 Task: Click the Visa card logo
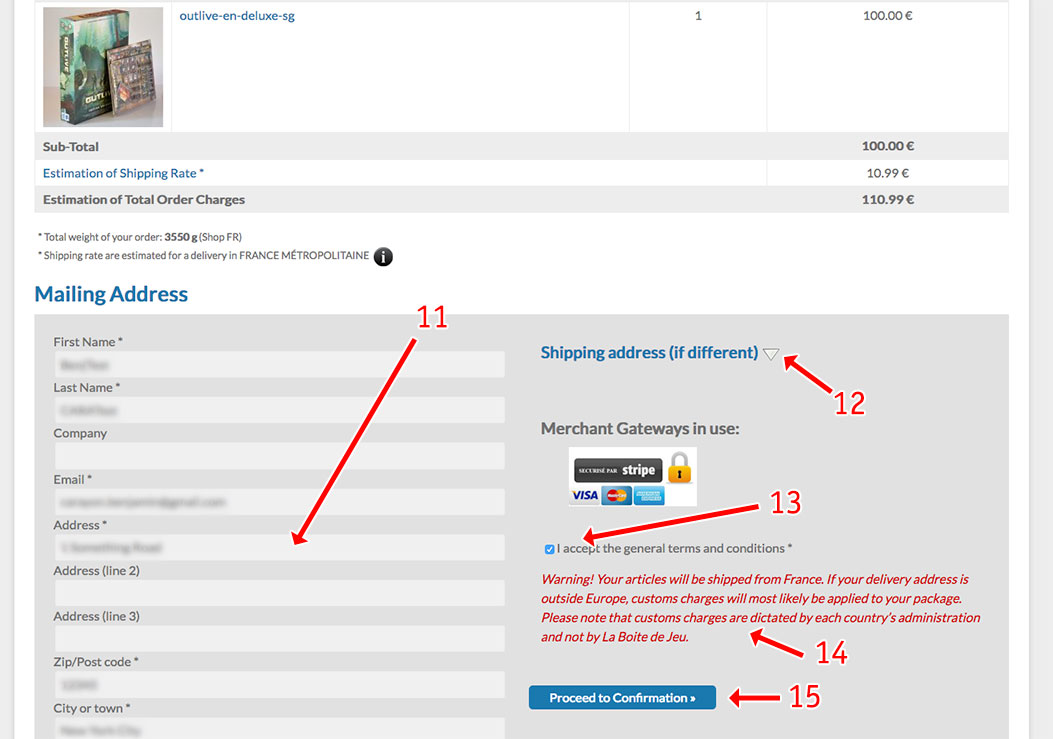[x=585, y=495]
